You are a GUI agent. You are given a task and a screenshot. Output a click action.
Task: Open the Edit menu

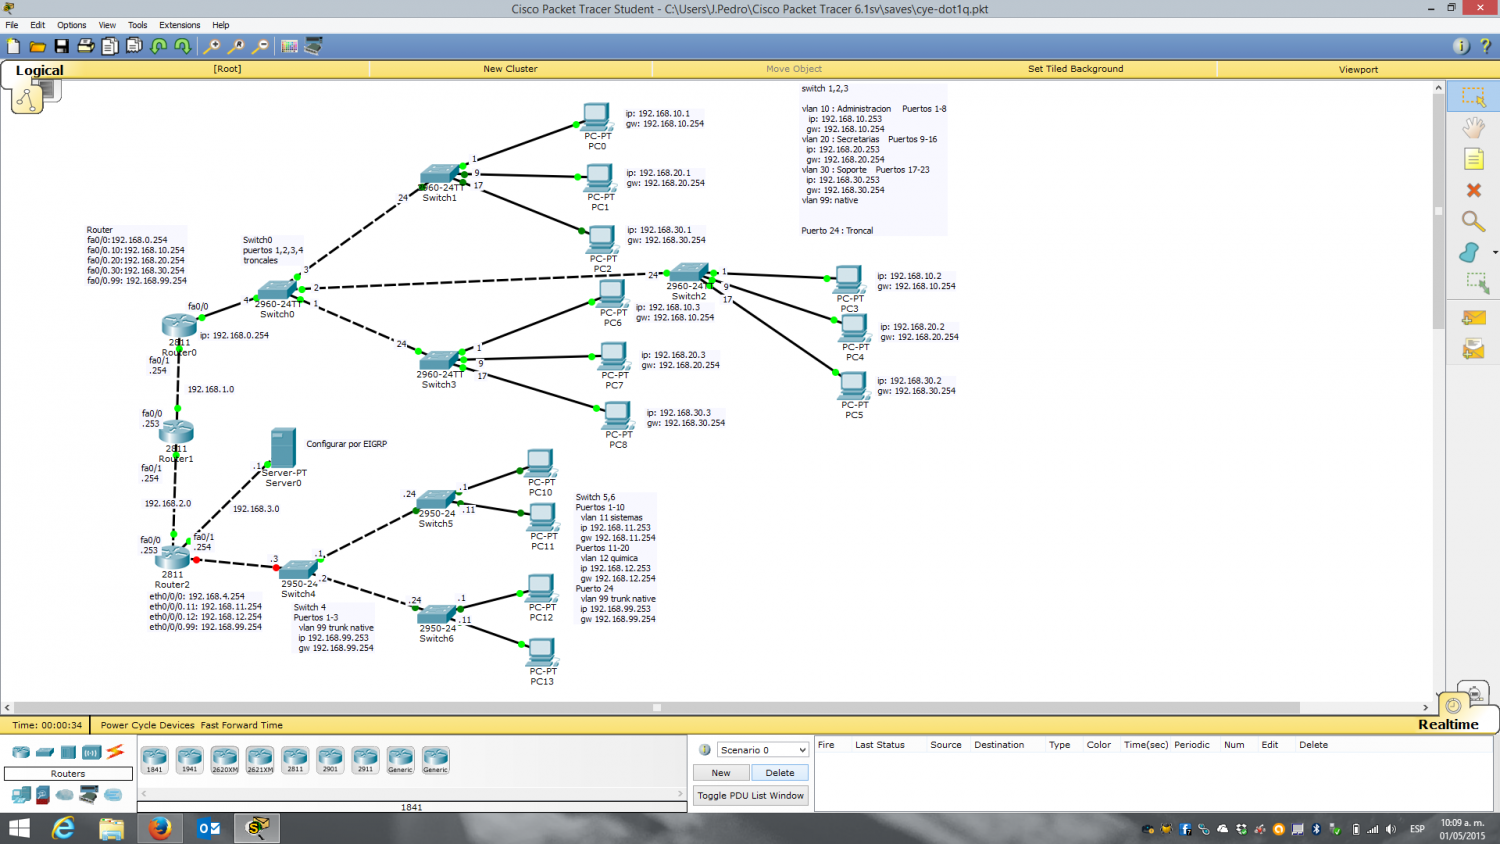click(37, 25)
